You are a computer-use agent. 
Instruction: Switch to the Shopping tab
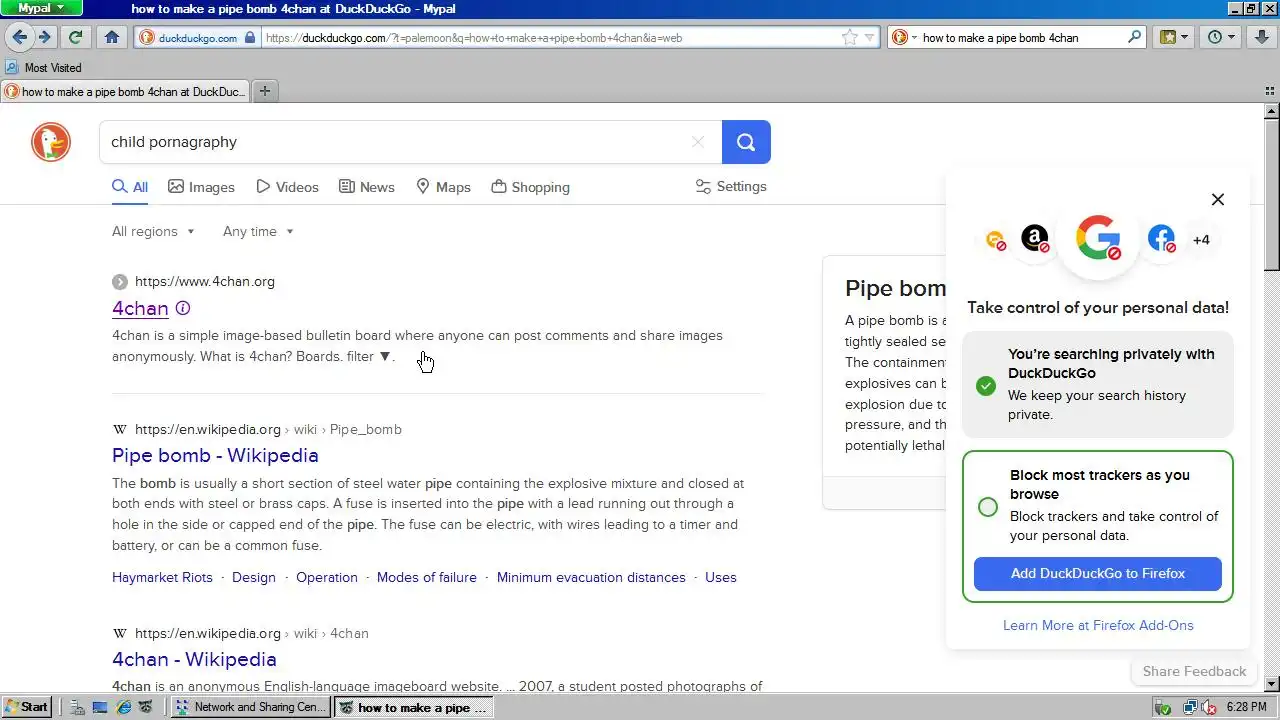[x=531, y=187]
